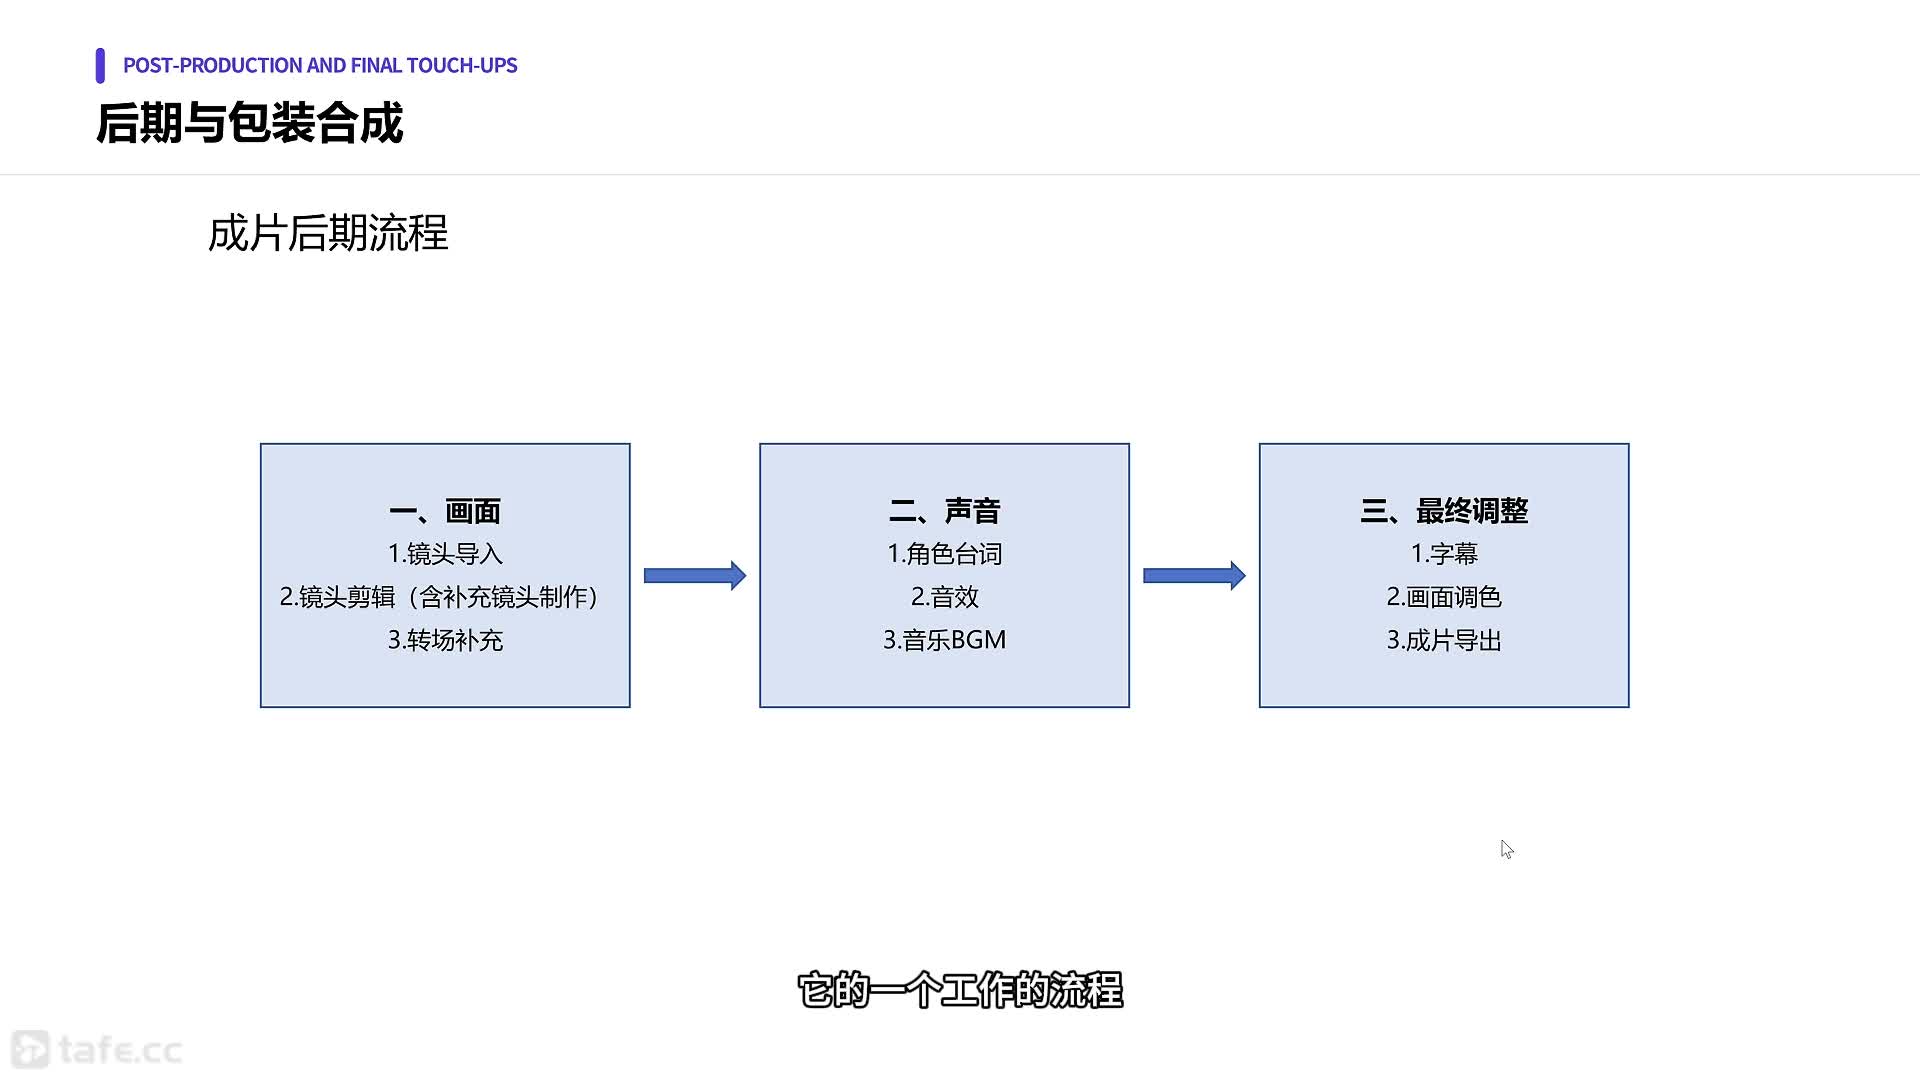1920x1080 pixels.
Task: Click the second blue arrow before 最终调整
Action: coord(1193,575)
